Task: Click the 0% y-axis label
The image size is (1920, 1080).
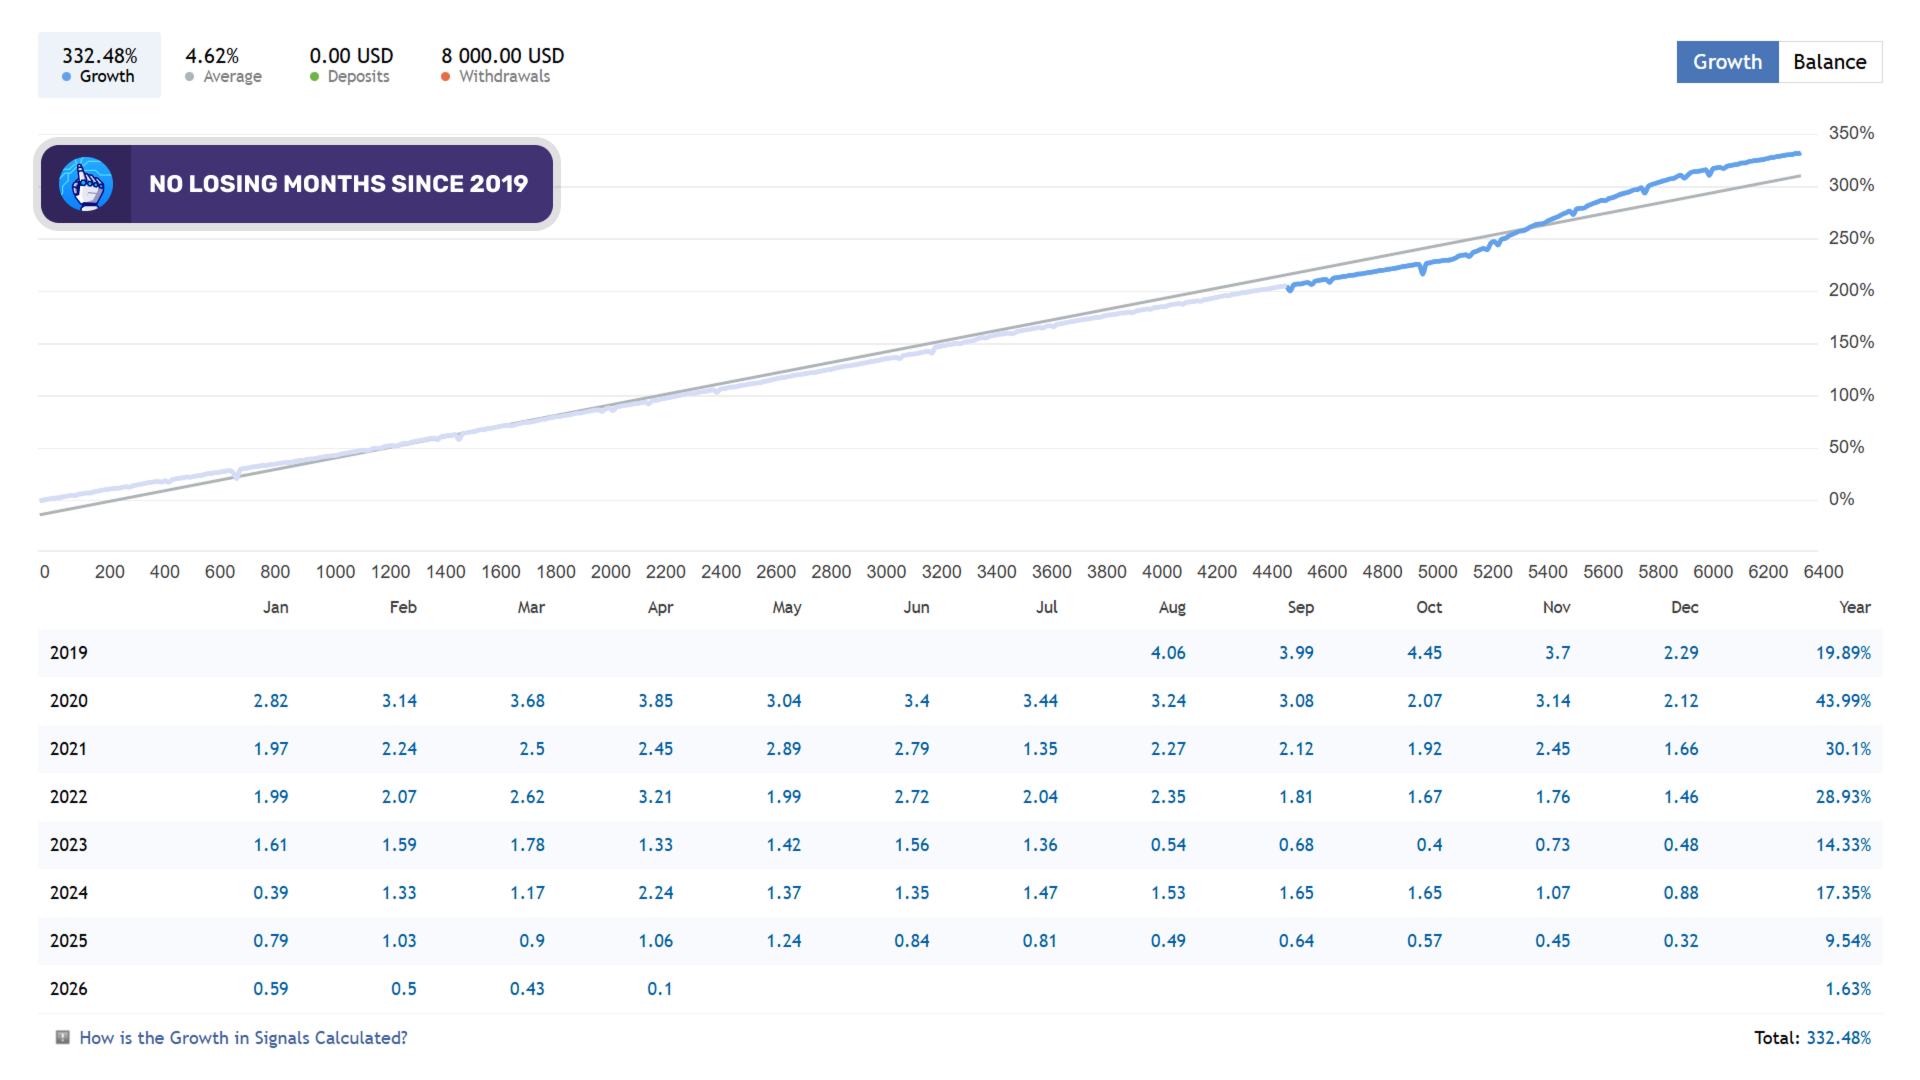Action: point(1841,499)
